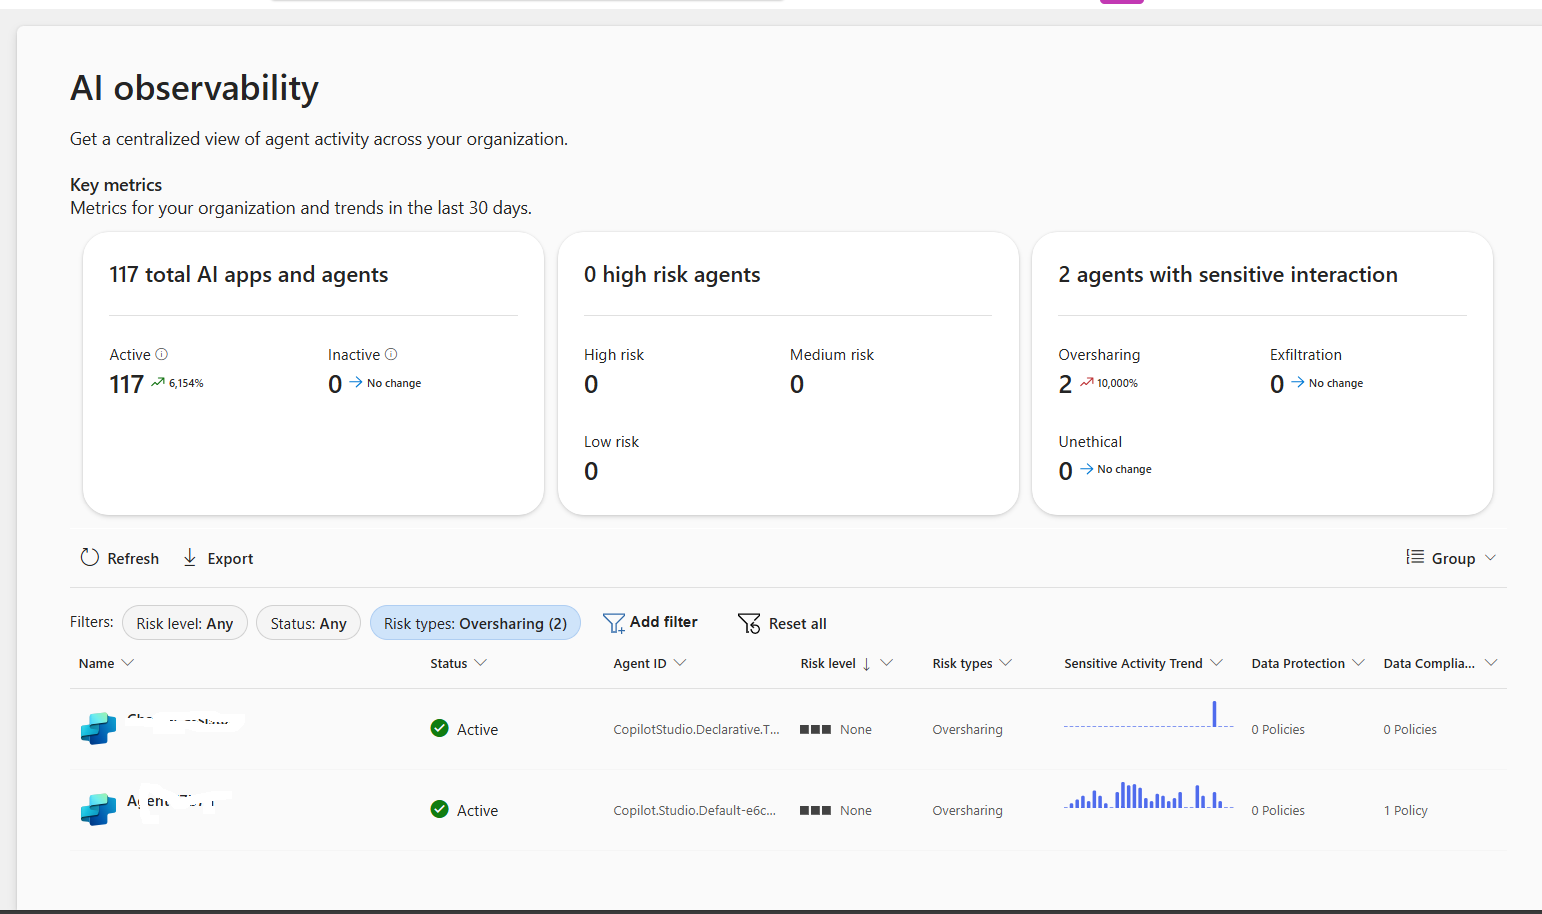Click the first agent's Copilot Studio icon
1542x914 pixels.
98,728
